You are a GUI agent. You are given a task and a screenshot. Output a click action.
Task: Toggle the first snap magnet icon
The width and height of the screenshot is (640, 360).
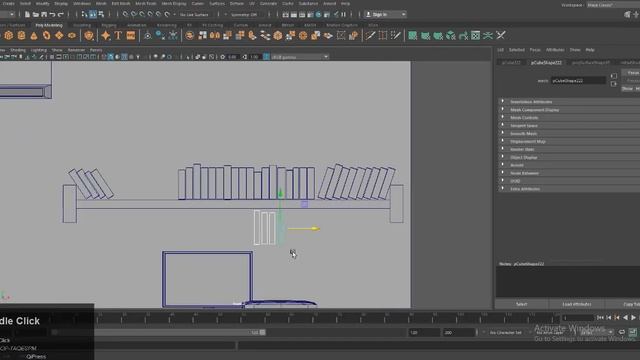[125, 14]
